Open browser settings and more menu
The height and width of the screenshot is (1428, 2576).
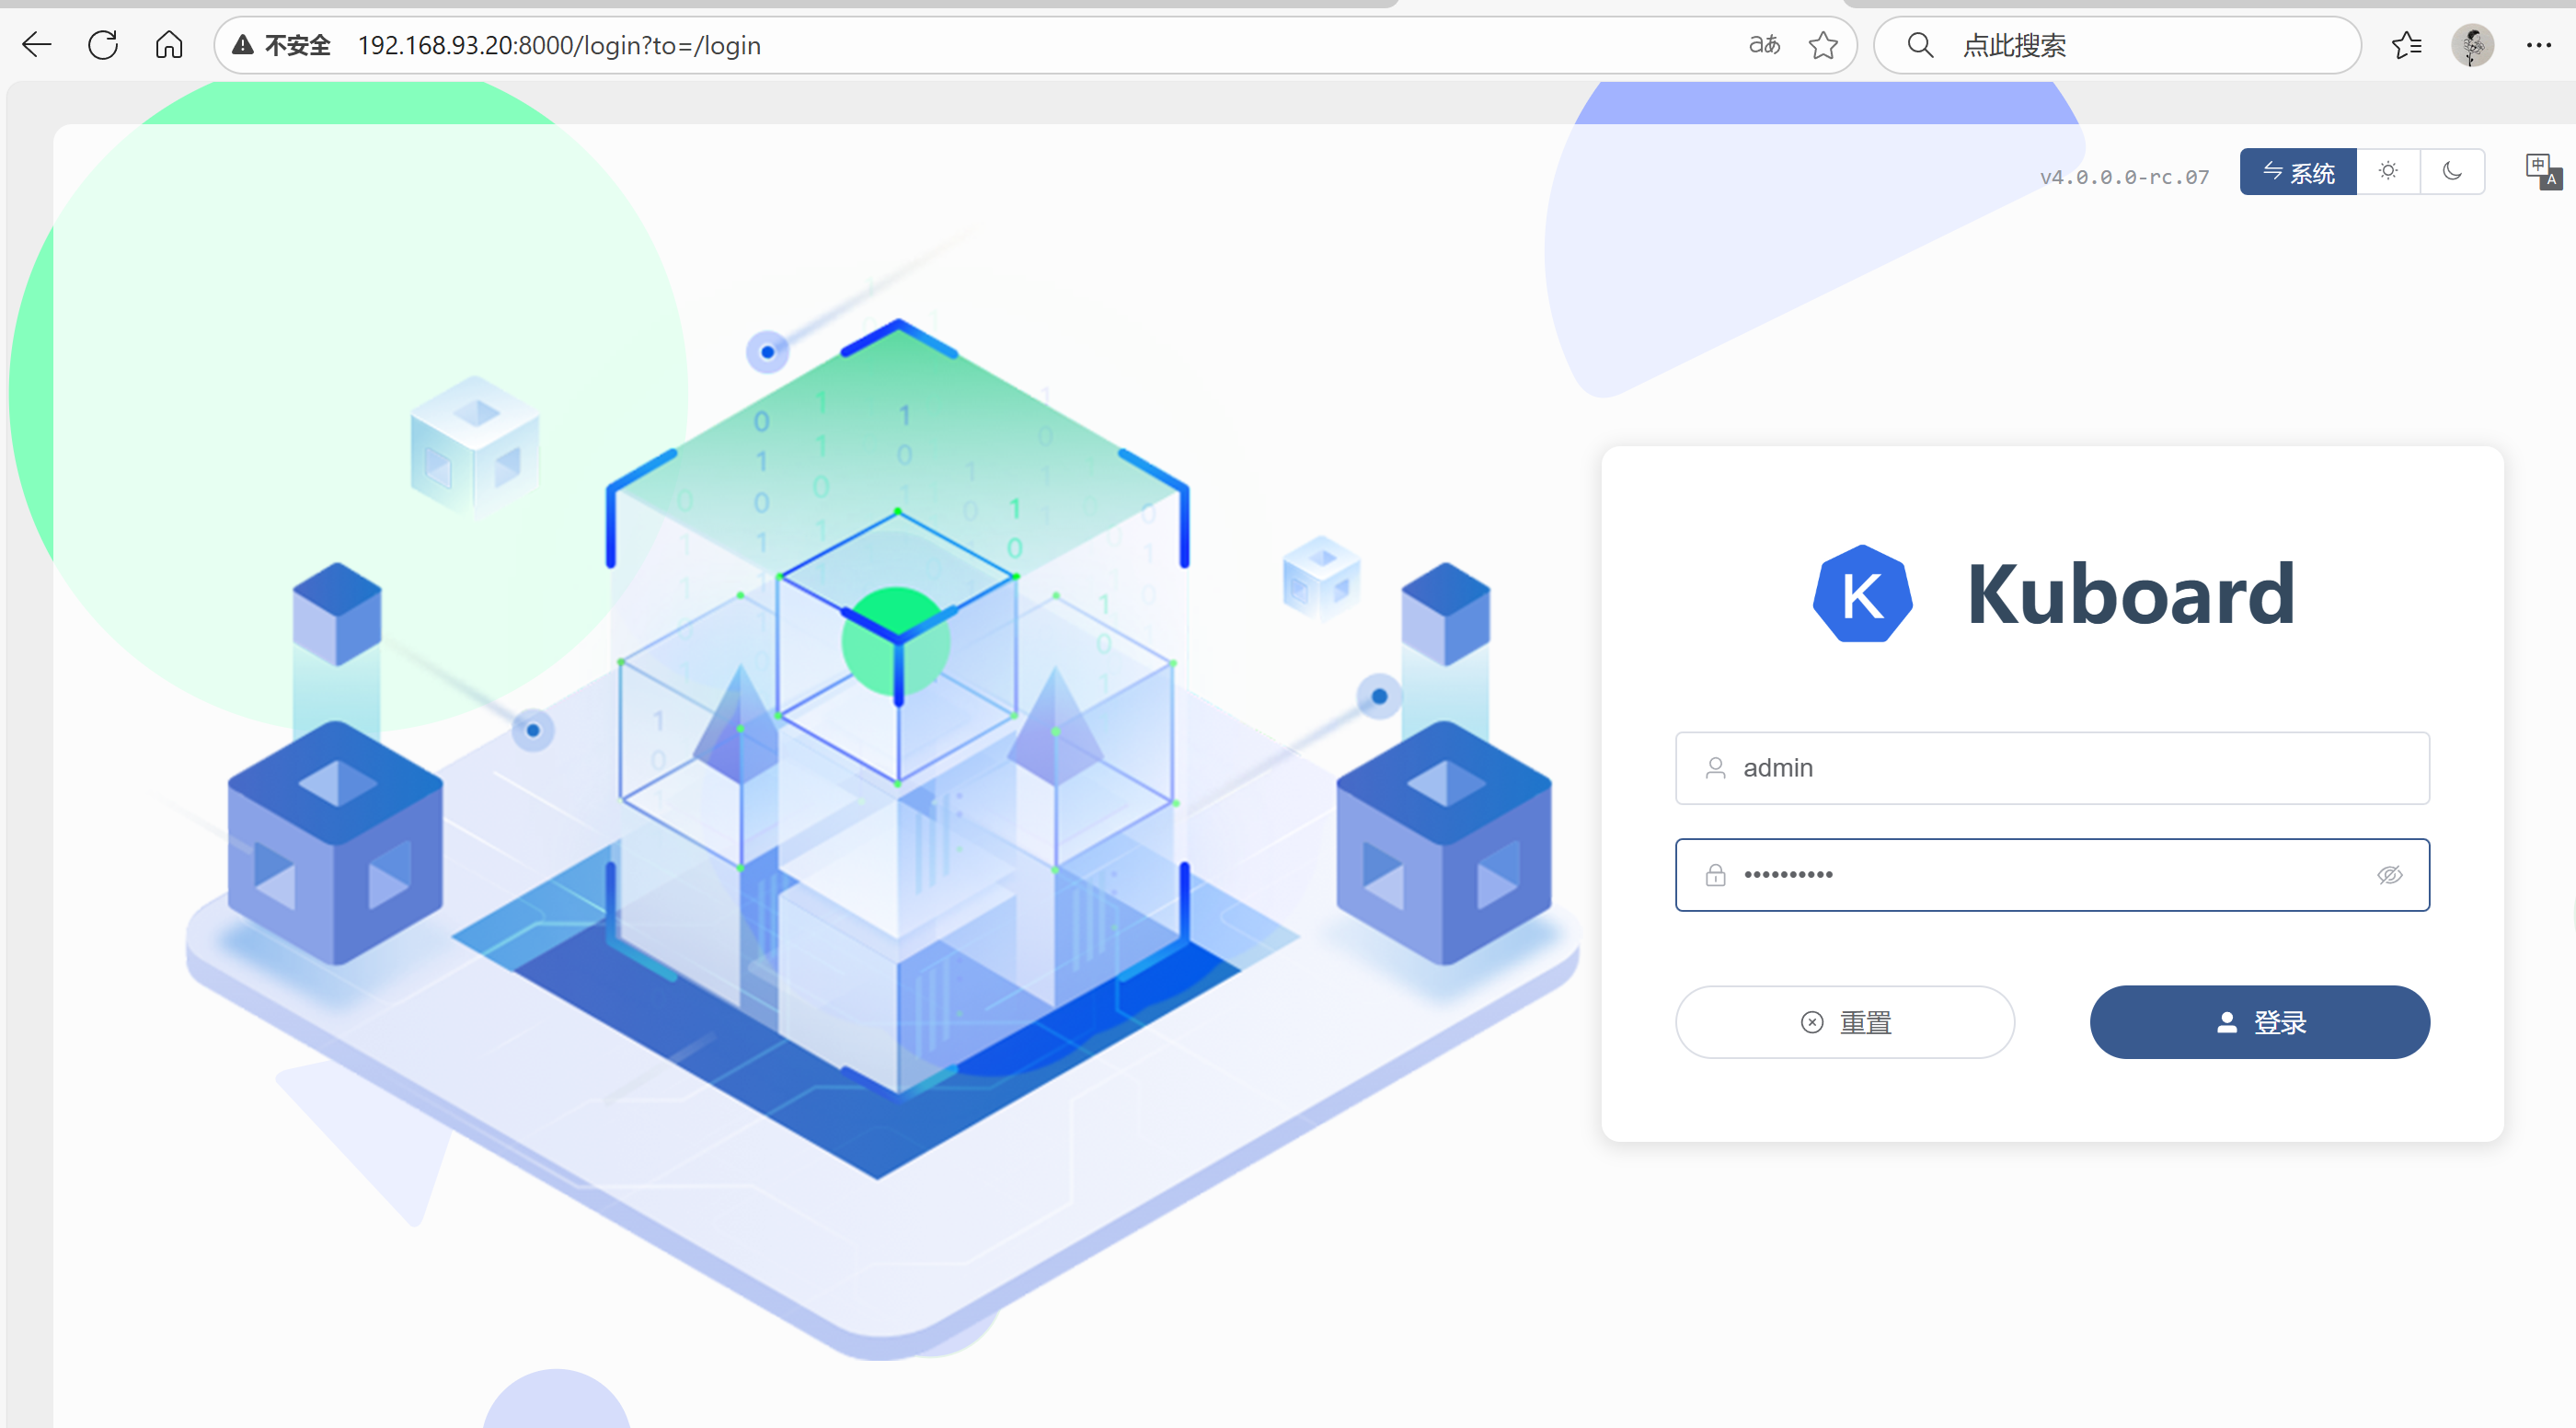(2538, 45)
